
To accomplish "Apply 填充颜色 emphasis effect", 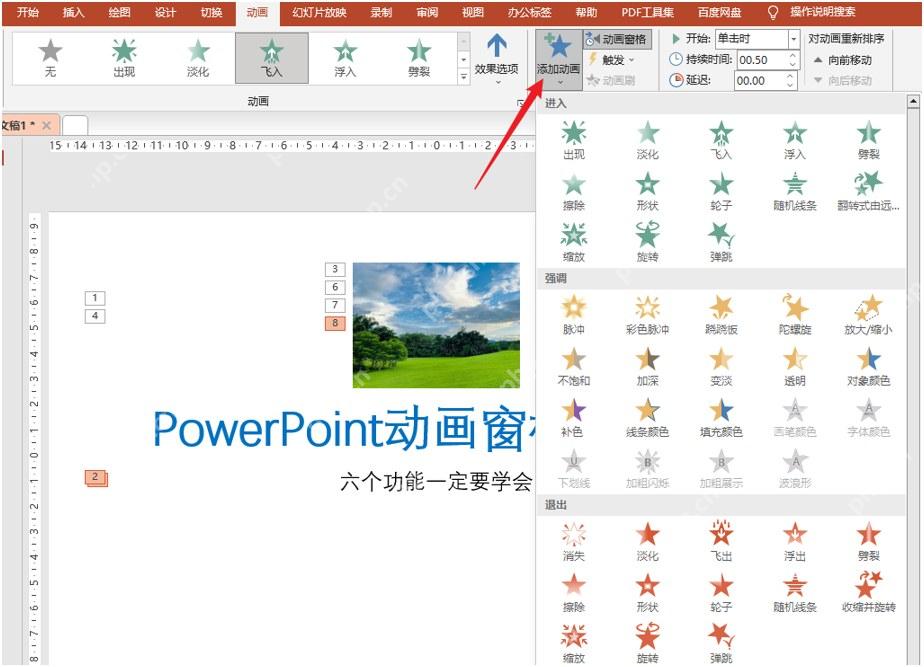I will pyautogui.click(x=721, y=418).
